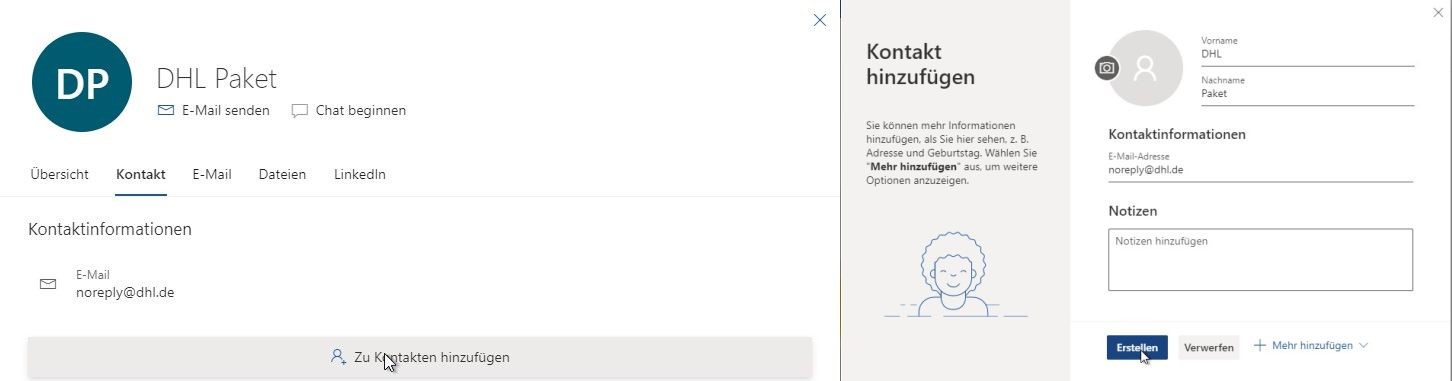The image size is (1452, 381).
Task: Click the DP avatar circle
Action: 82,82
